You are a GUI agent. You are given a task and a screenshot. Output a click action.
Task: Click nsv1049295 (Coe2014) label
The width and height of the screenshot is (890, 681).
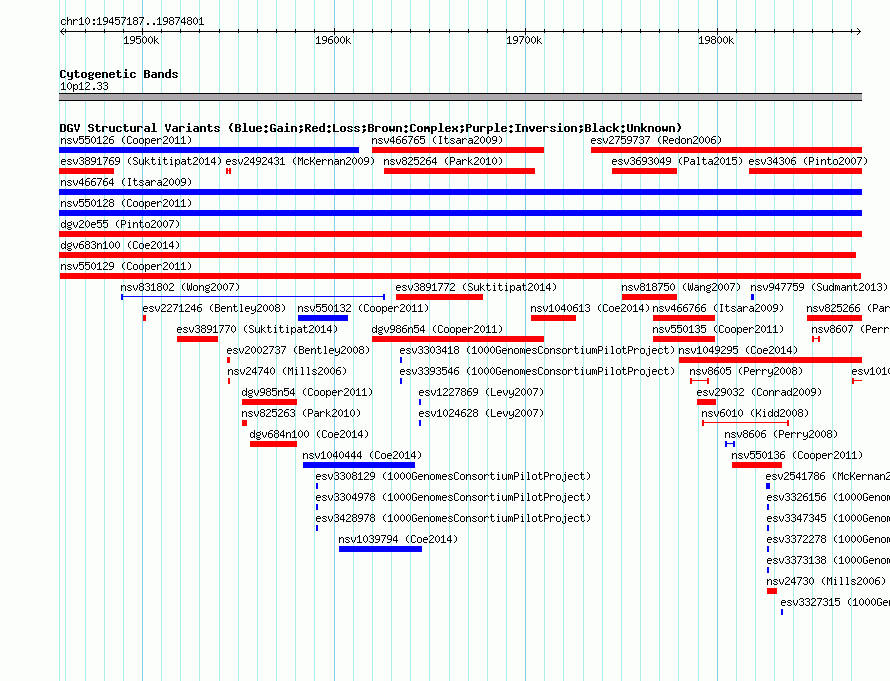tap(738, 350)
